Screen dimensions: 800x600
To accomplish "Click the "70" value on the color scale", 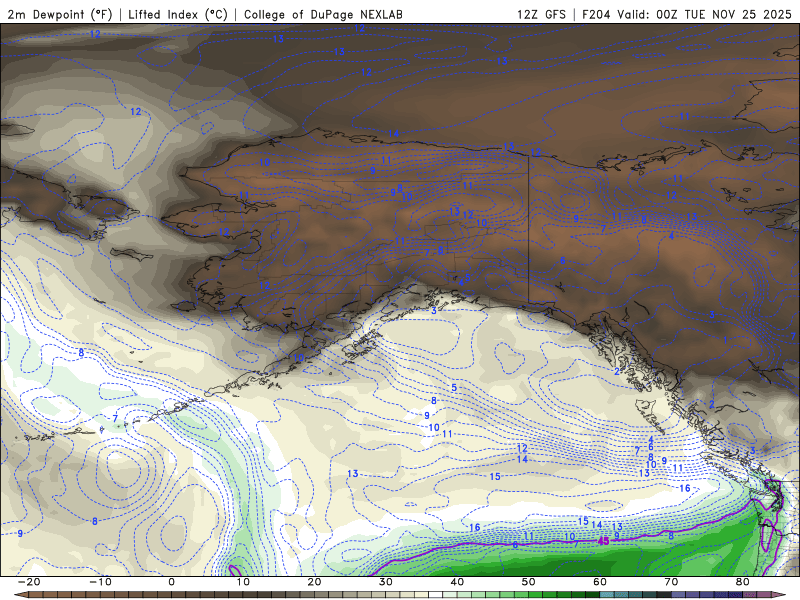I will pos(671,582).
